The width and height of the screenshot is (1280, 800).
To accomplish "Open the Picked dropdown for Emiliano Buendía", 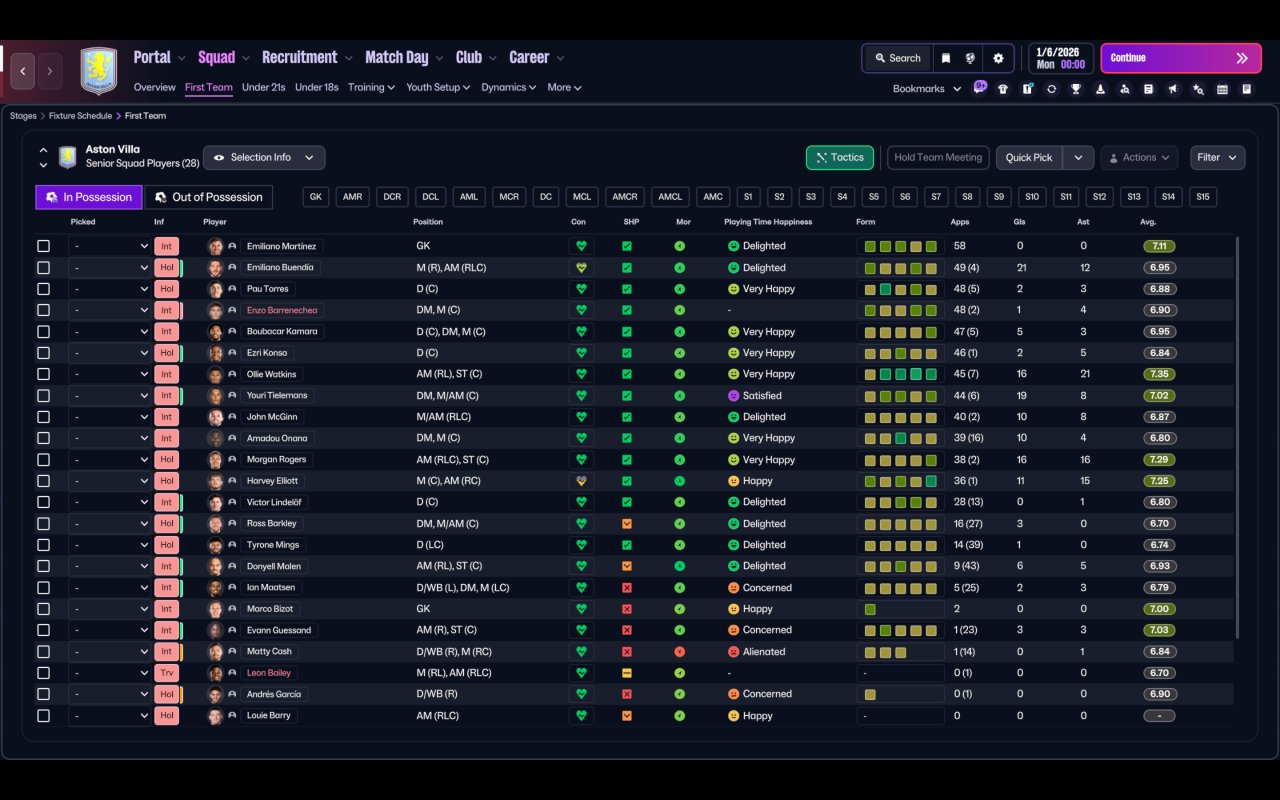I will [110, 268].
